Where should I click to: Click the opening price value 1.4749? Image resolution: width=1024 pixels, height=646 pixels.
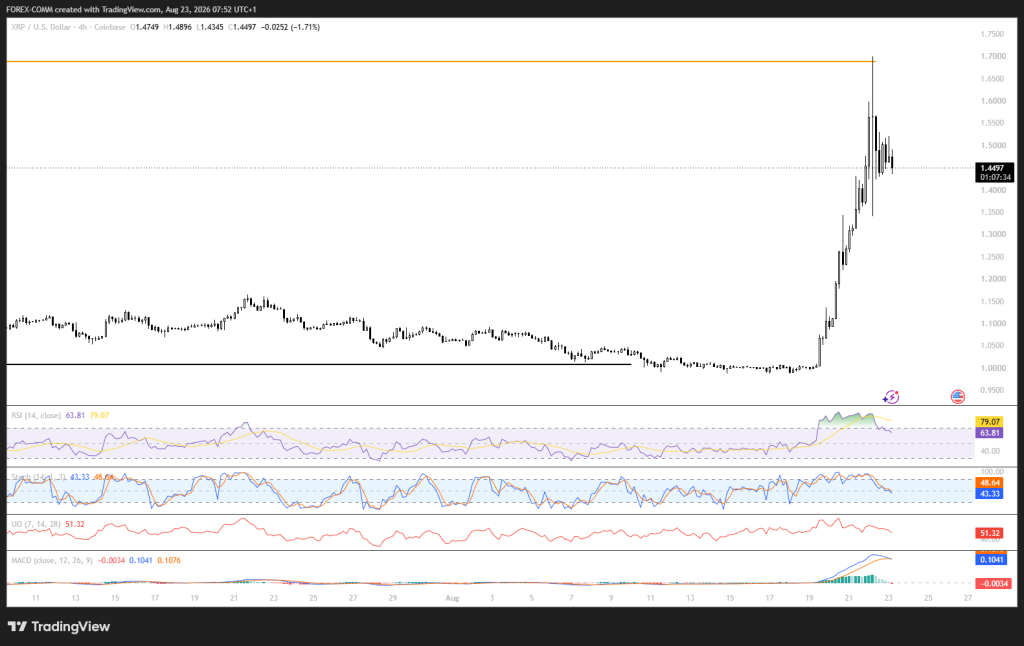click(146, 27)
